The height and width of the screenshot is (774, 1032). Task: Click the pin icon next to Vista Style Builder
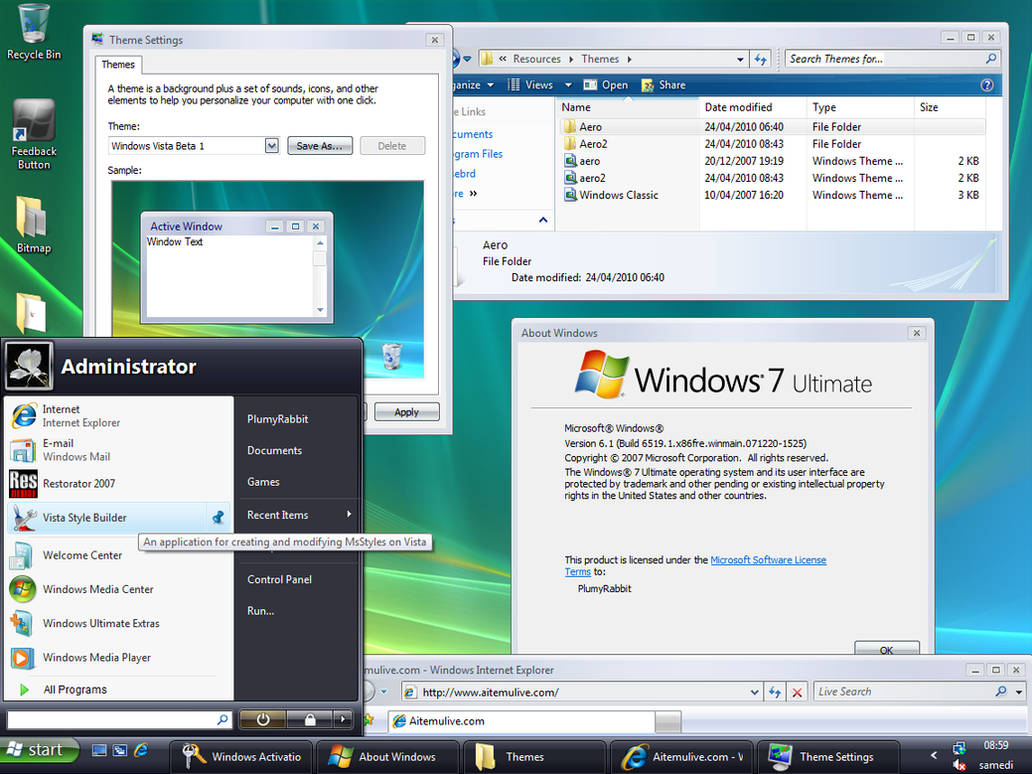(218, 518)
